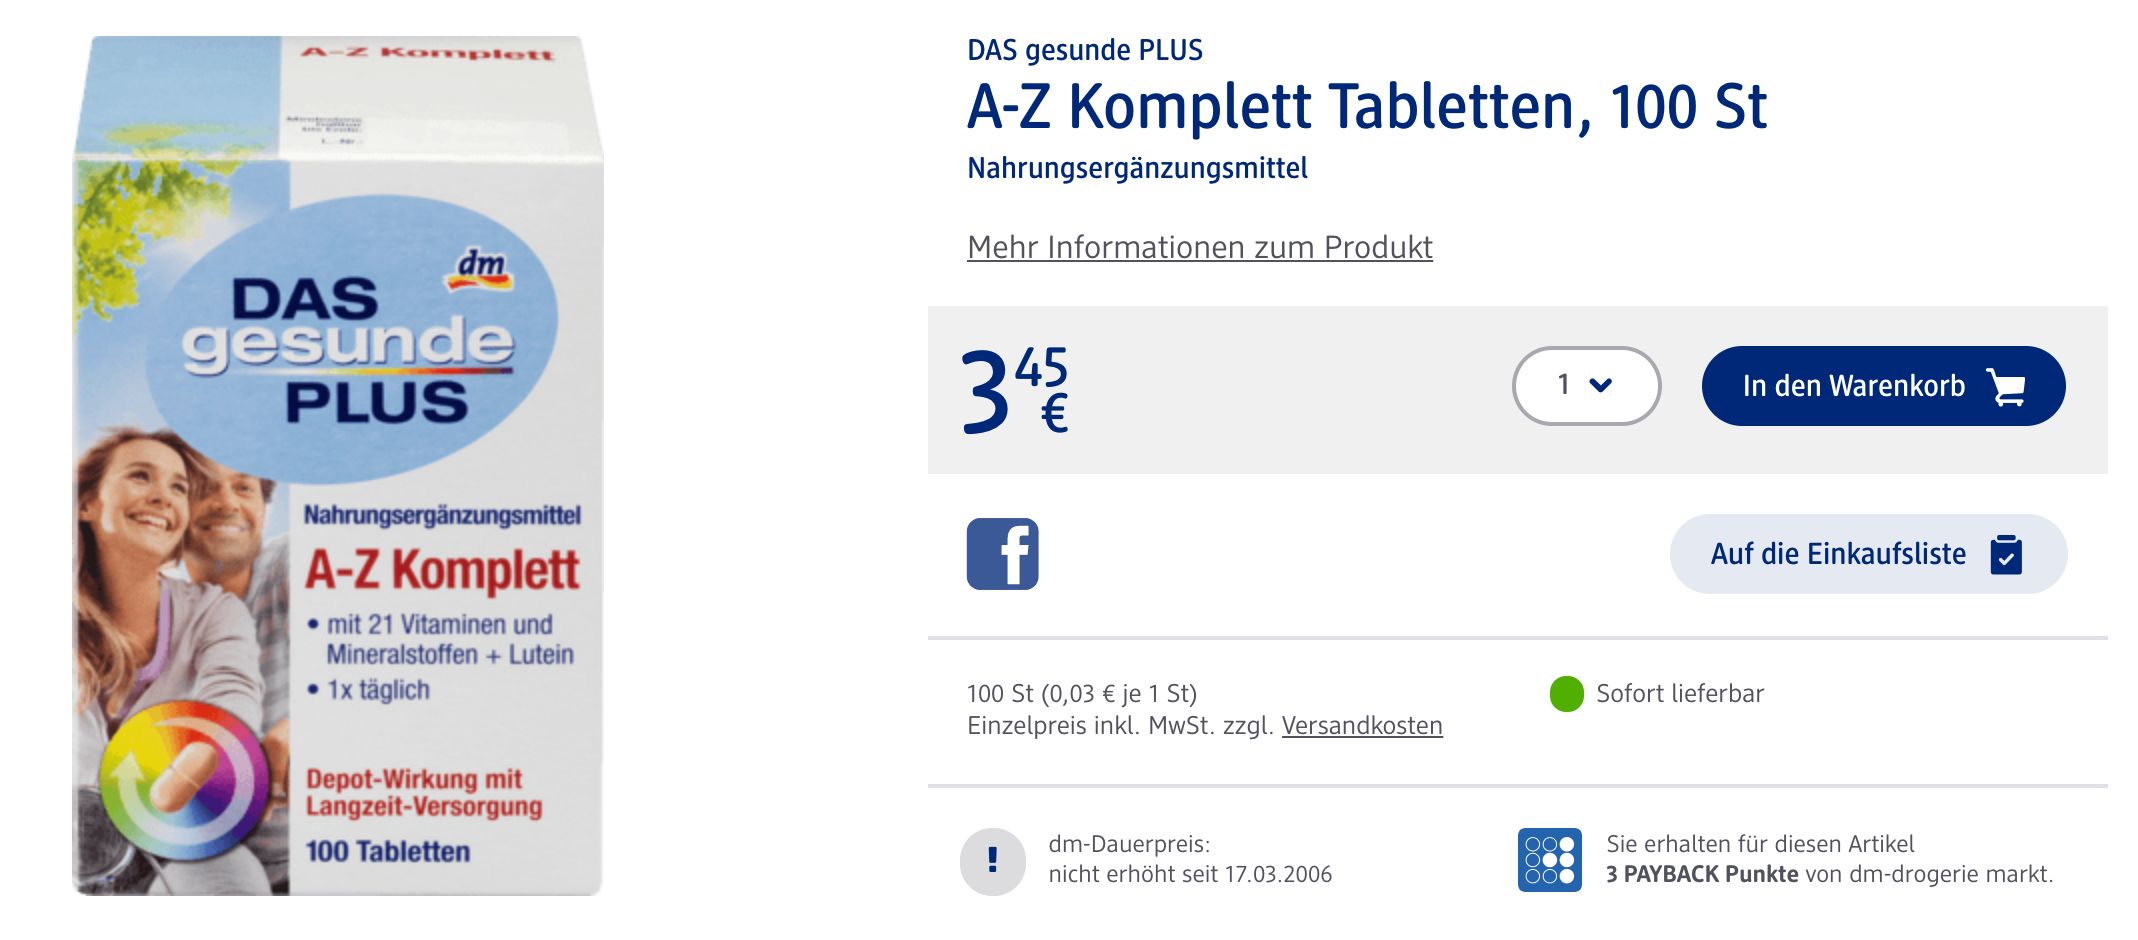Image resolution: width=2138 pixels, height=940 pixels.
Task: Click the 3 PAYBACK Punkte notice text
Action: click(x=1828, y=860)
